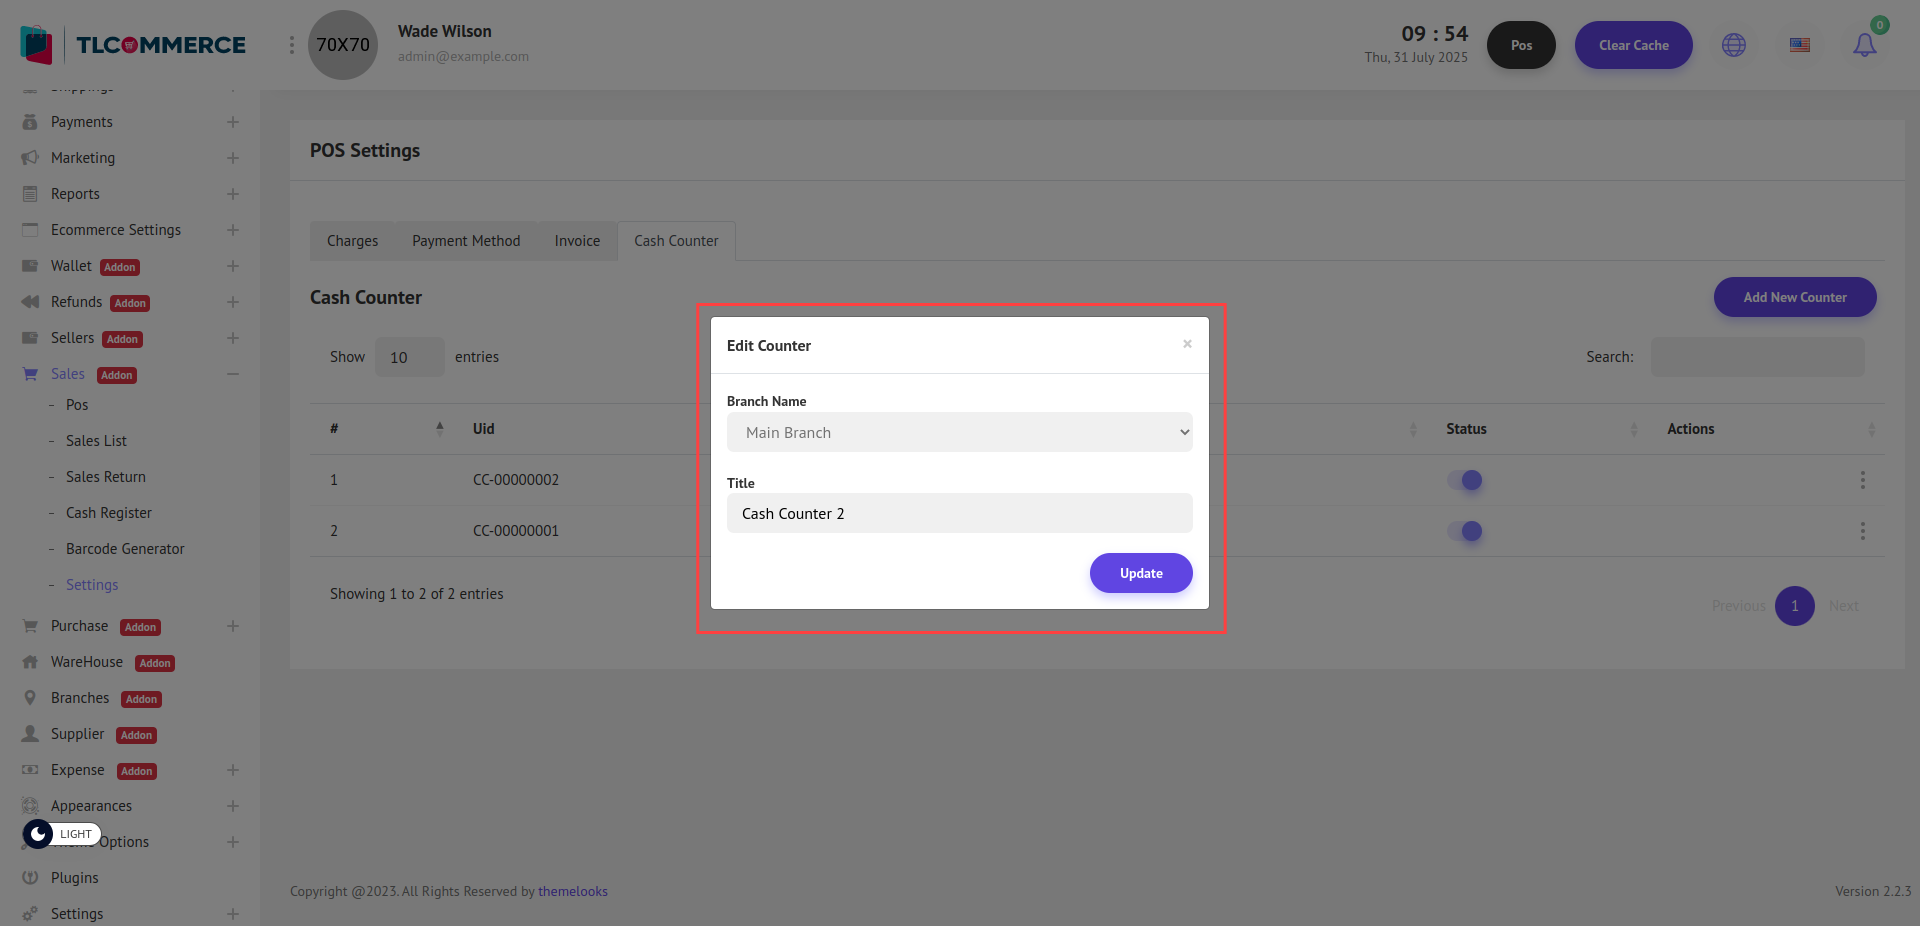1920x926 pixels.
Task: Open the Invoice tab
Action: pyautogui.click(x=577, y=241)
